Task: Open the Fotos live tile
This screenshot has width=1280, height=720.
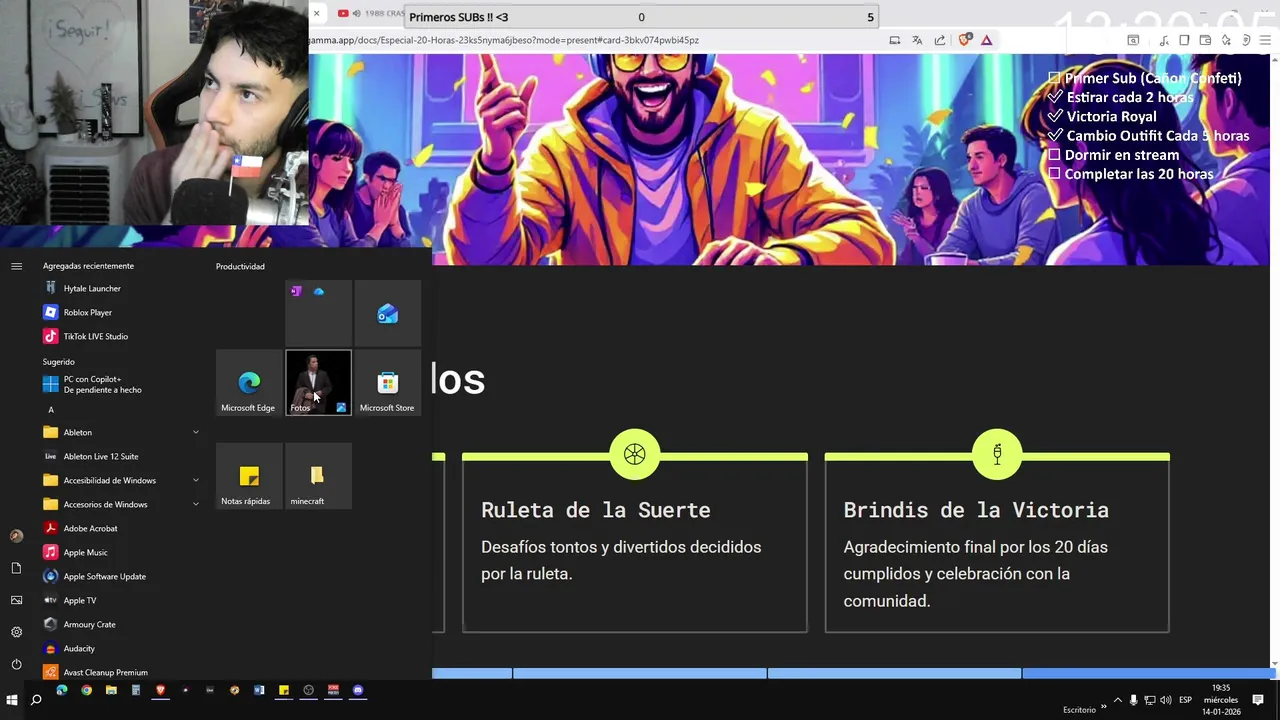Action: coord(318,382)
